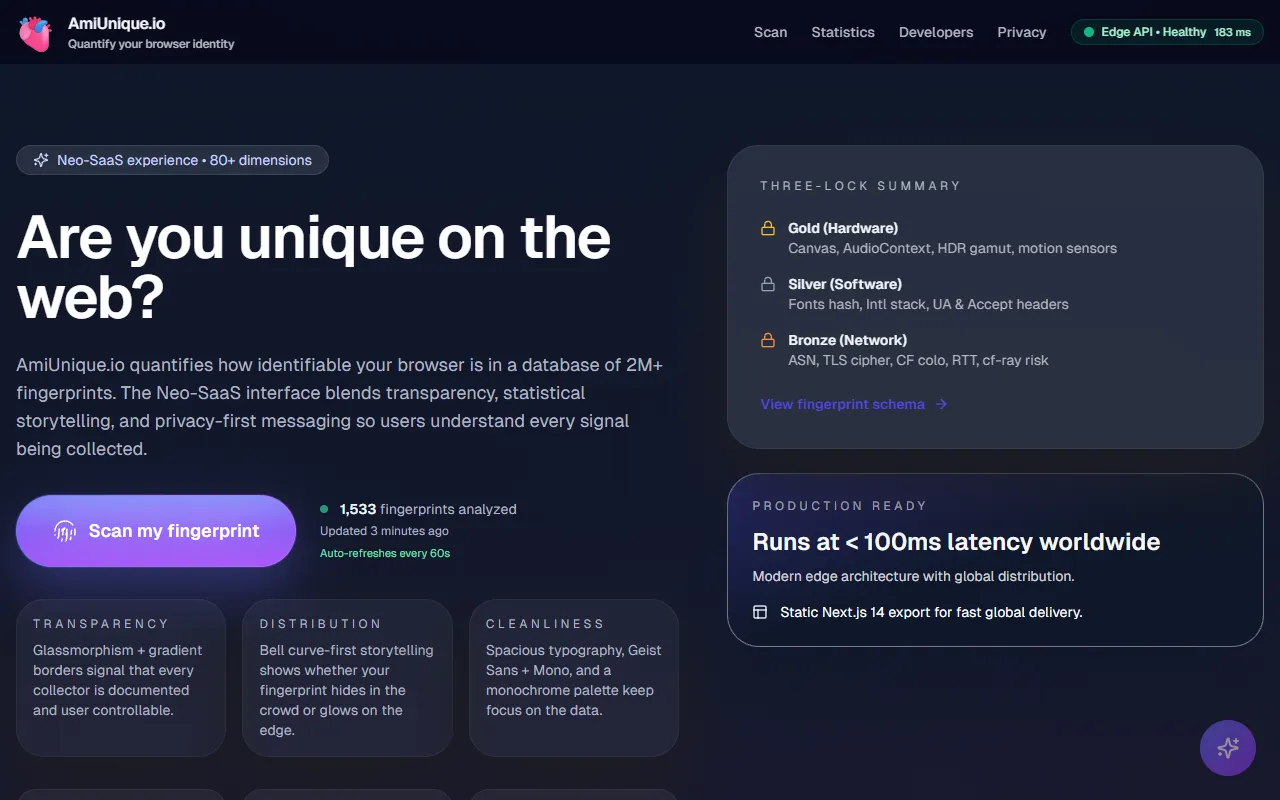Click the bronze lock icon for Network
The image size is (1280, 800).
pyautogui.click(x=768, y=341)
